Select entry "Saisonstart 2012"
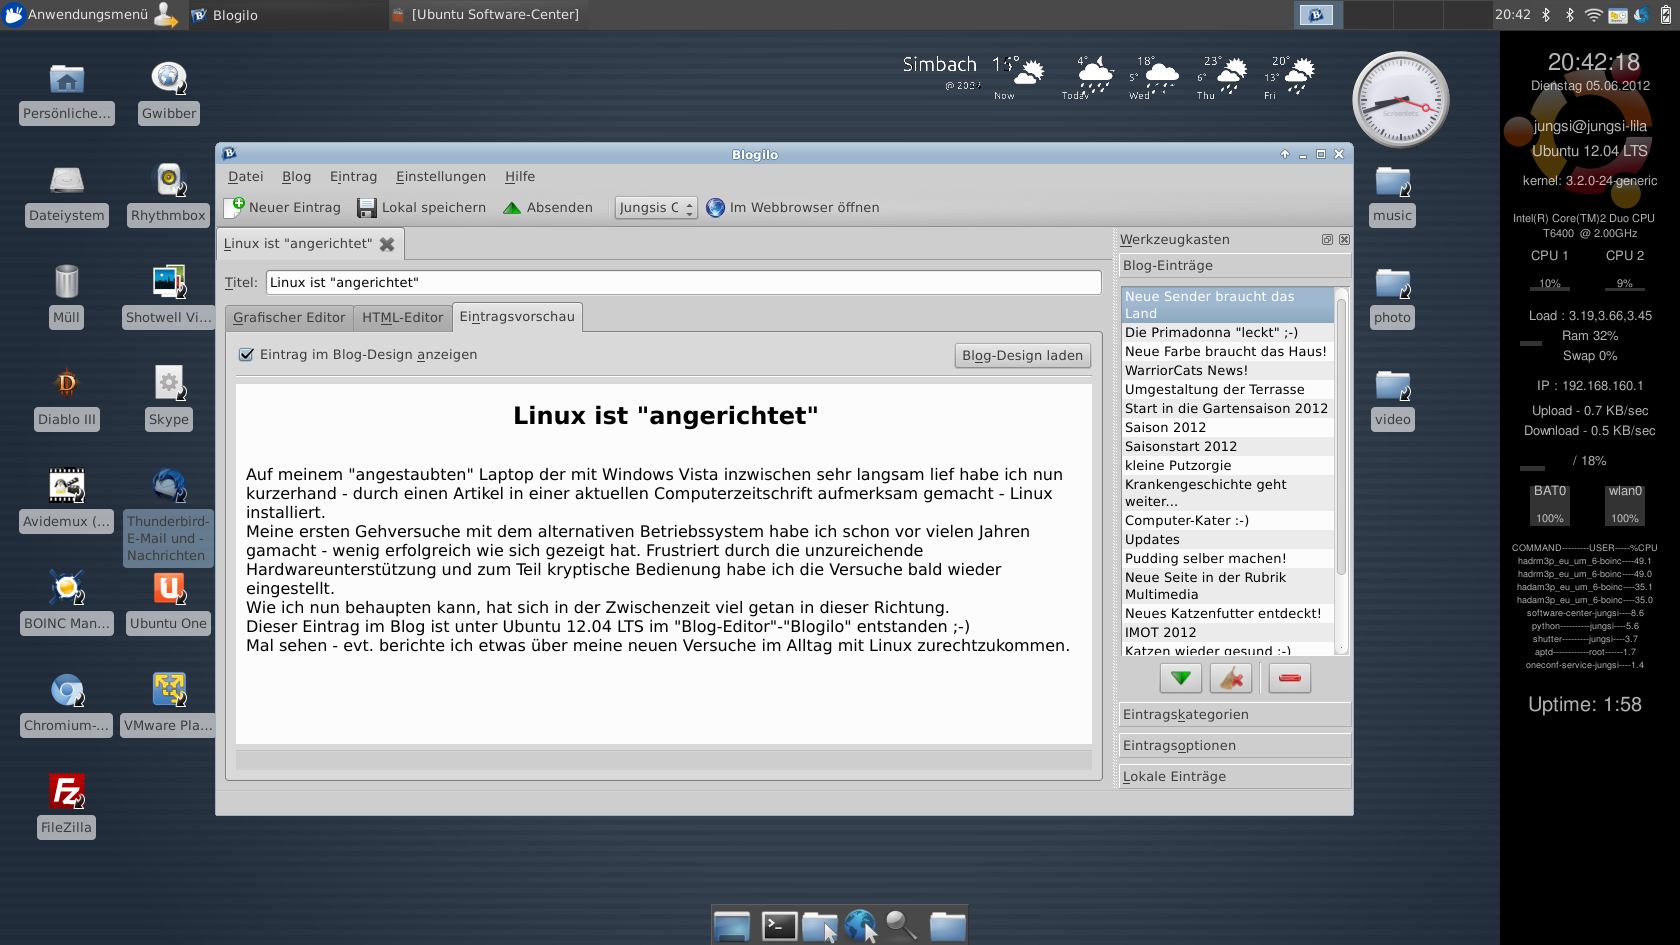Viewport: 1680px width, 945px height. (1228, 447)
